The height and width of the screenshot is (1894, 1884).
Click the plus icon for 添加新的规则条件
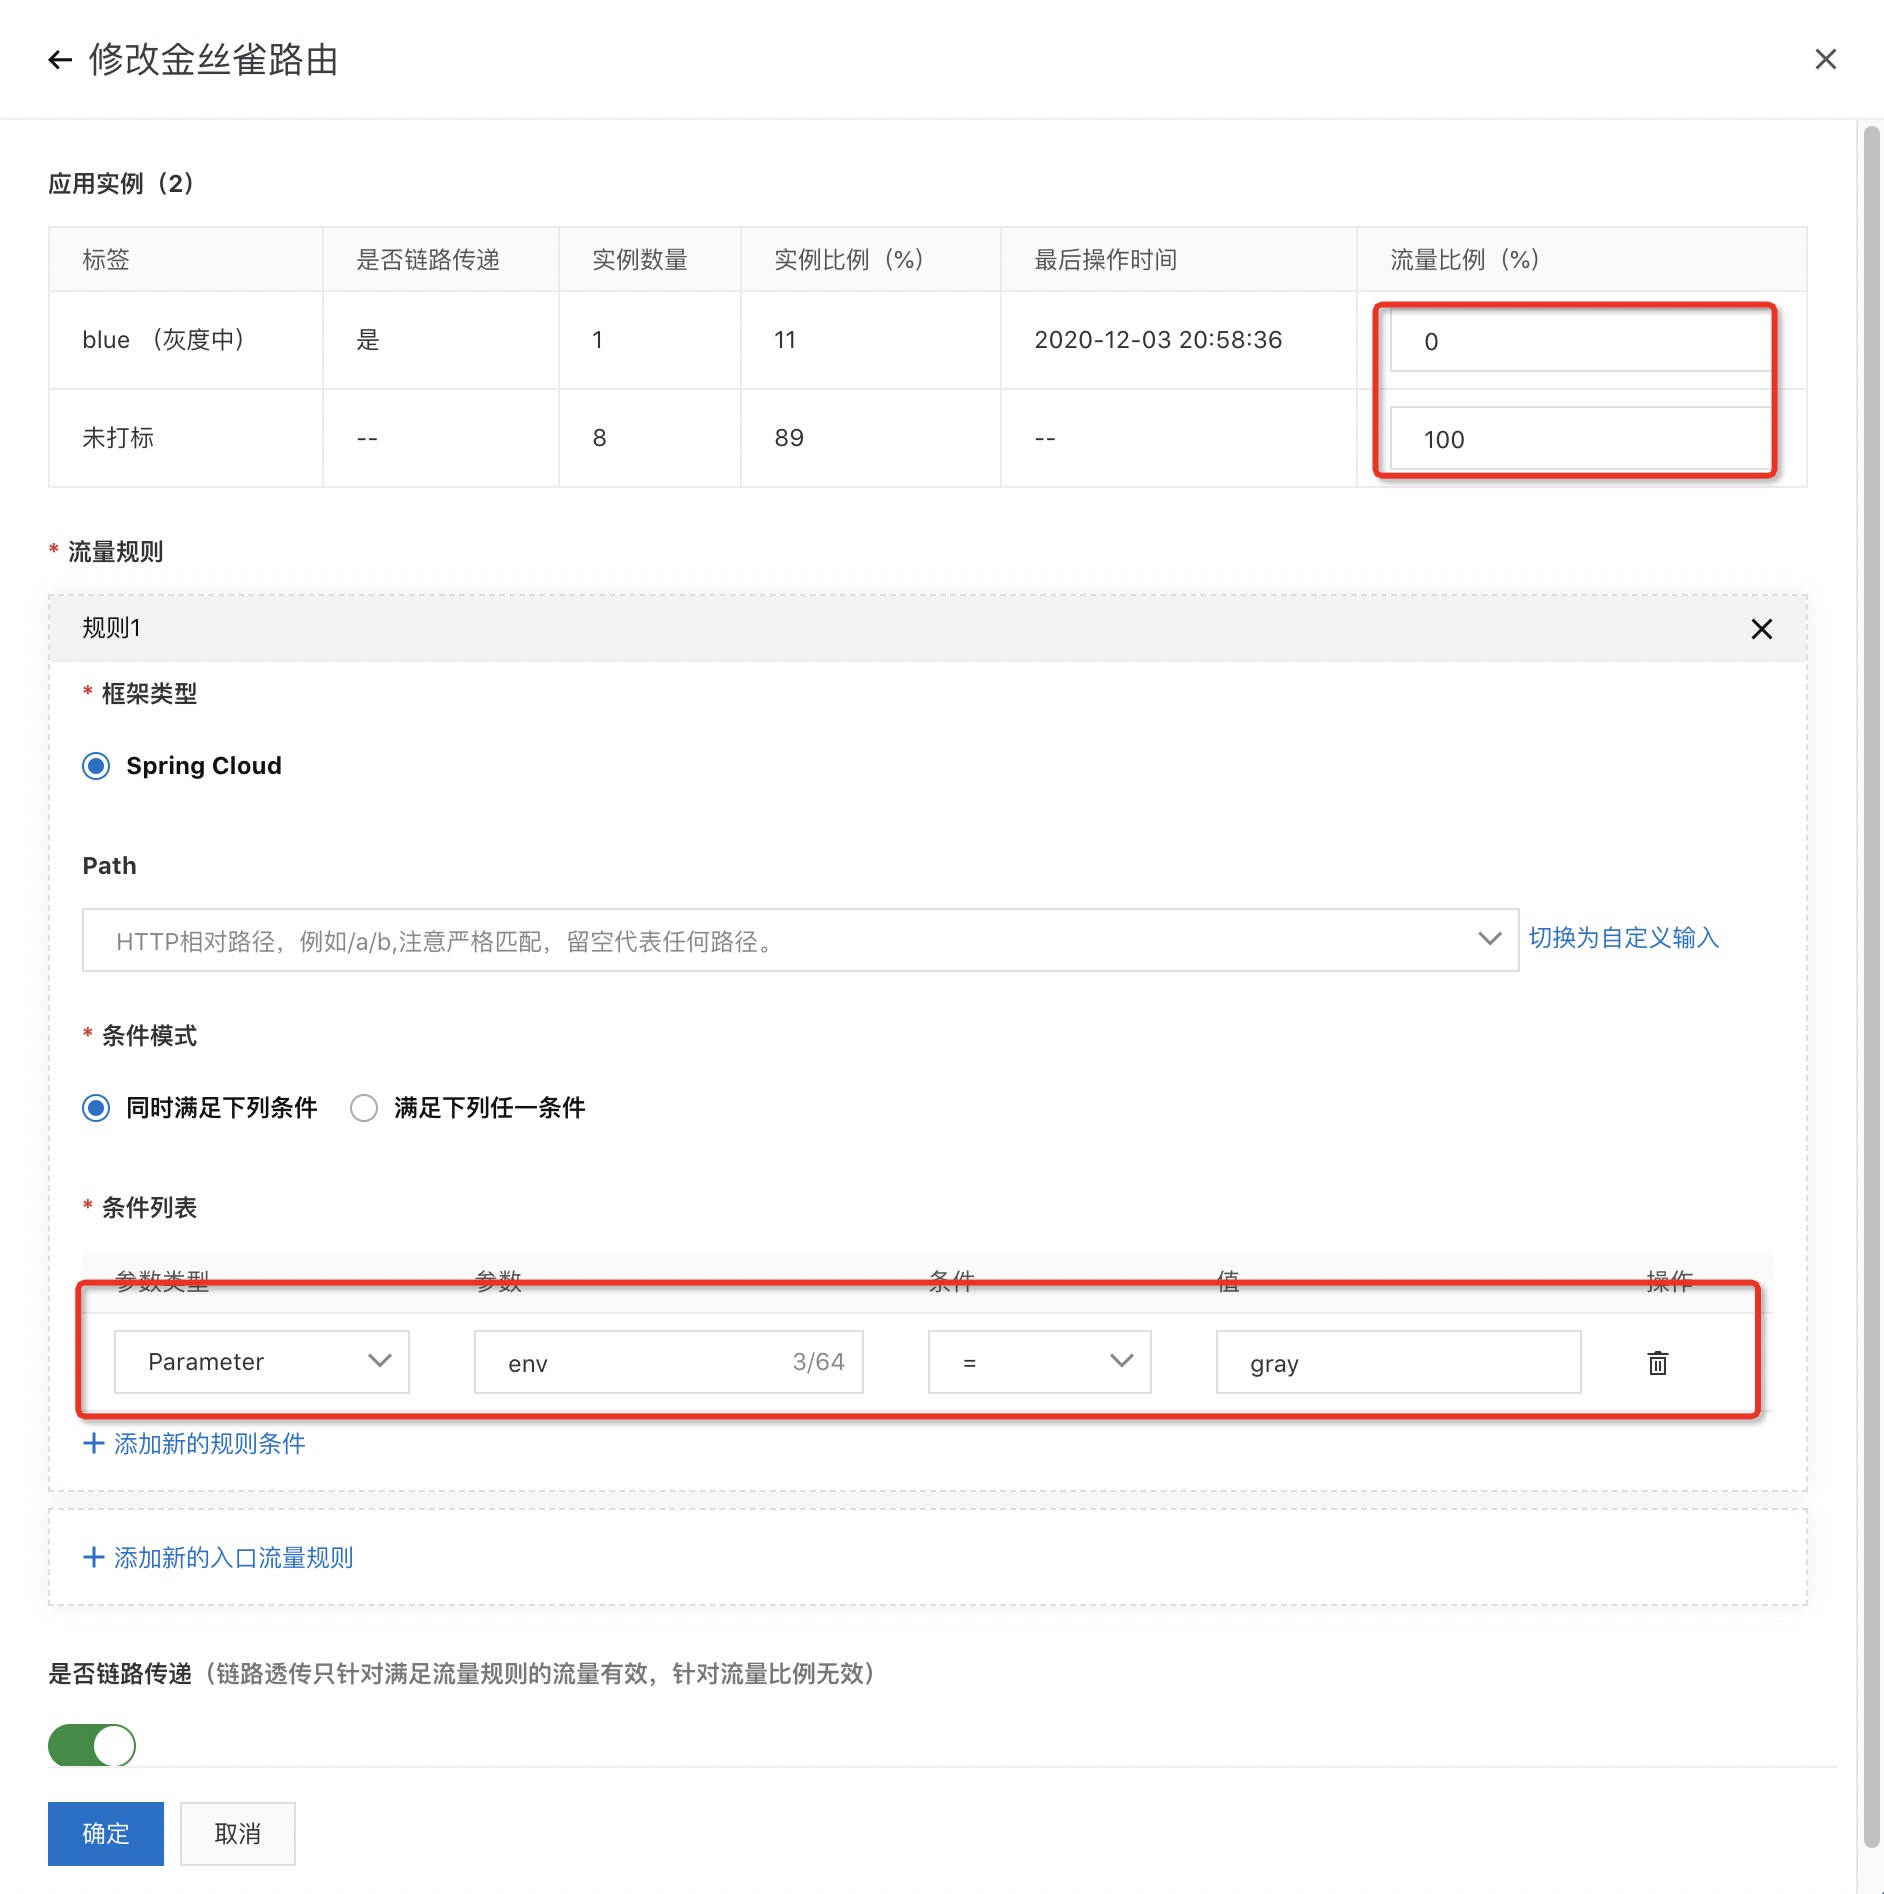click(x=94, y=1443)
